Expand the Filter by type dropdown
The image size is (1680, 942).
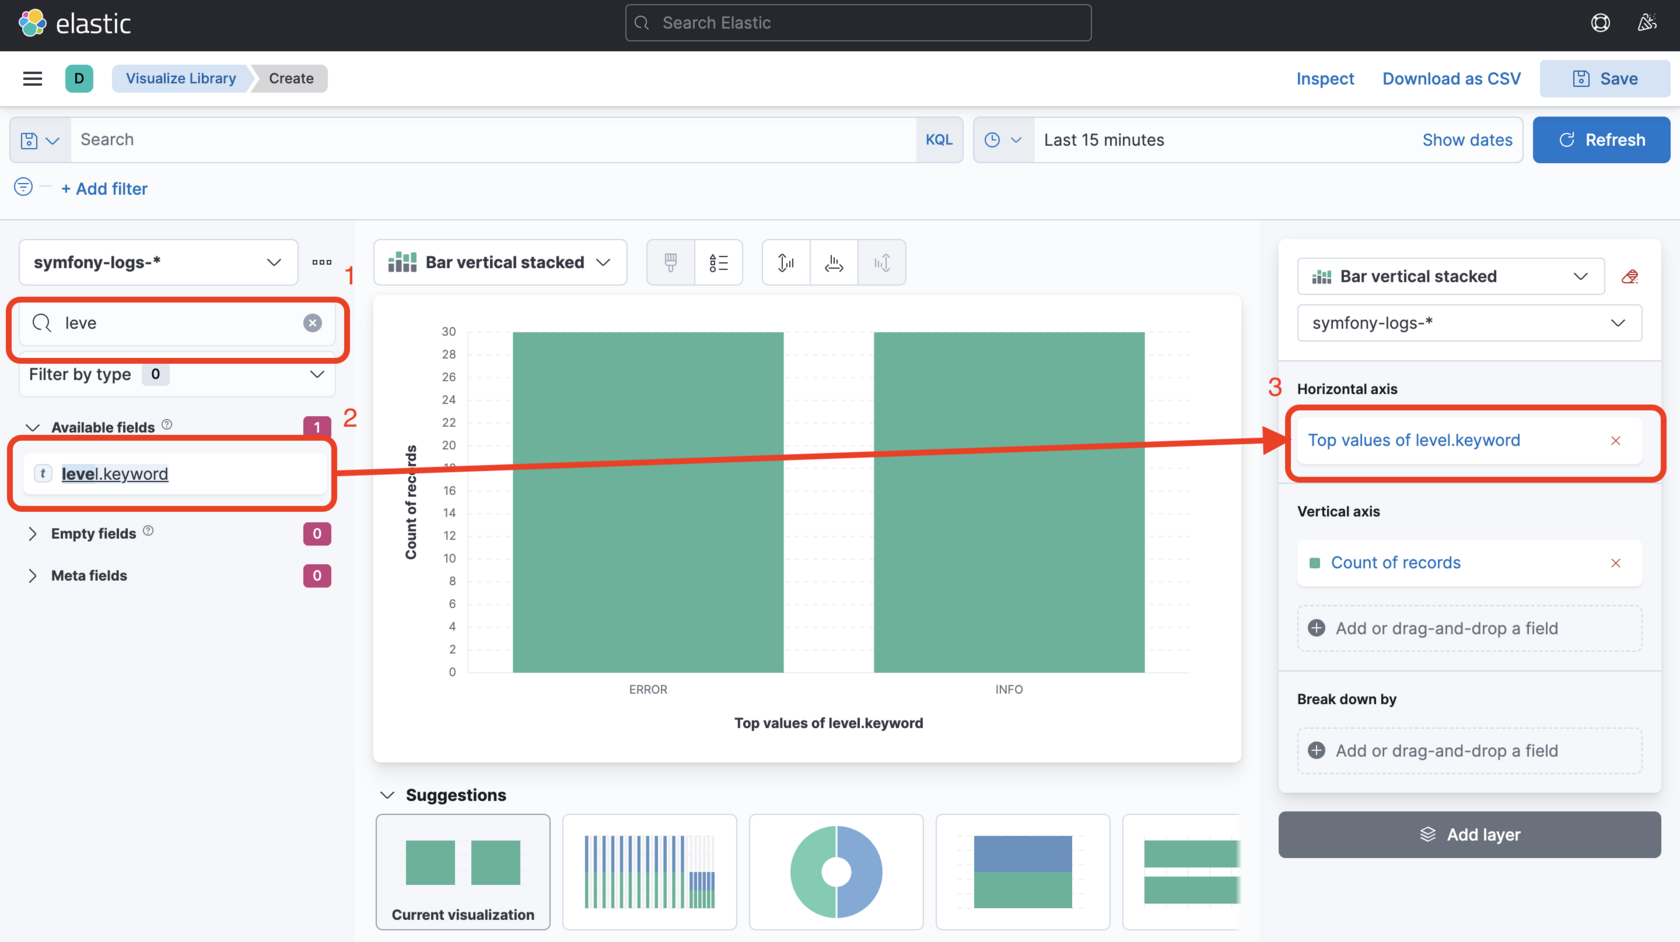click(x=177, y=375)
